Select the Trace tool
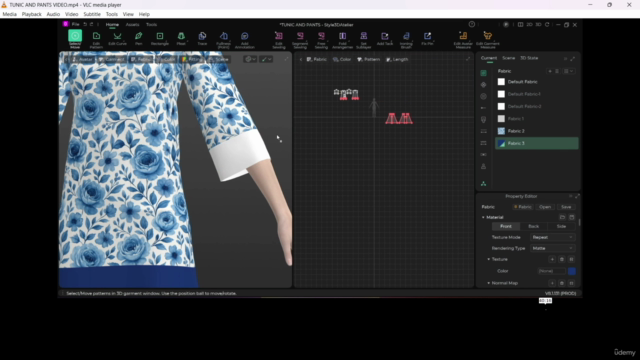 click(202, 38)
